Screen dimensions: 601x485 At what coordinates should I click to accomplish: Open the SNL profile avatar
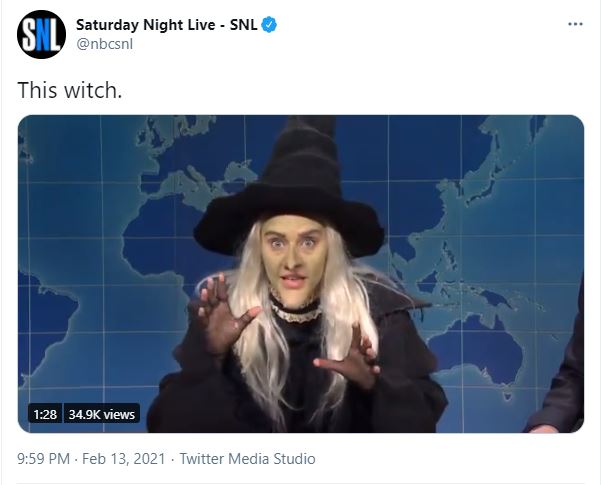click(x=41, y=35)
